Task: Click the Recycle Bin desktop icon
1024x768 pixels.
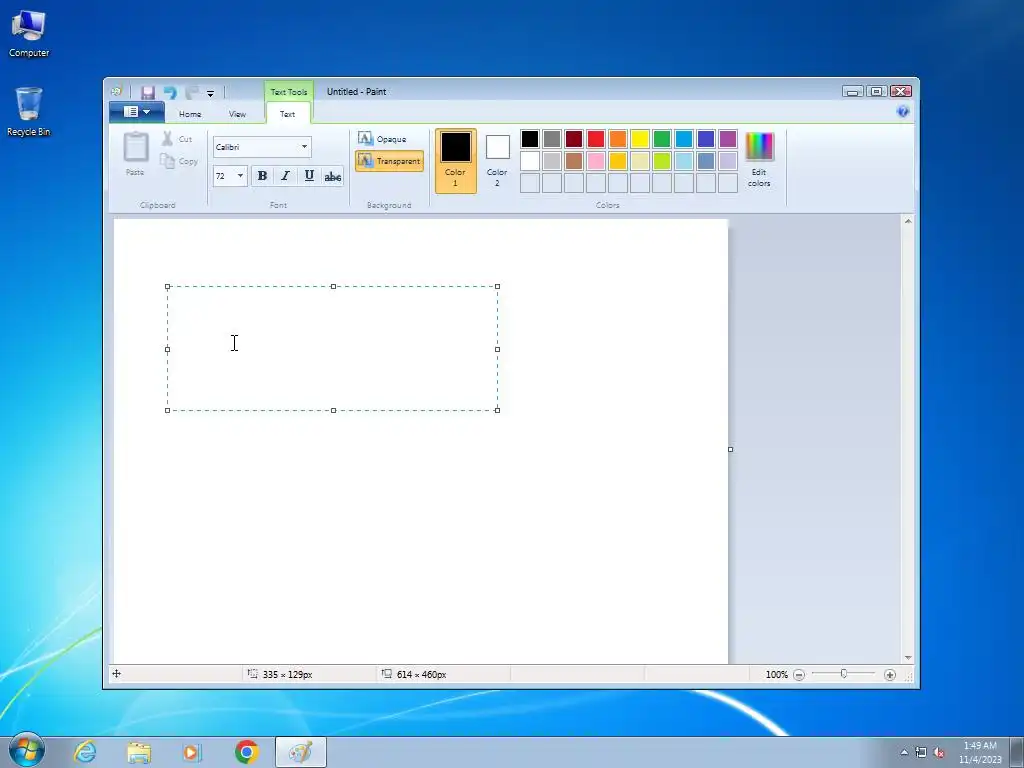Action: [29, 111]
